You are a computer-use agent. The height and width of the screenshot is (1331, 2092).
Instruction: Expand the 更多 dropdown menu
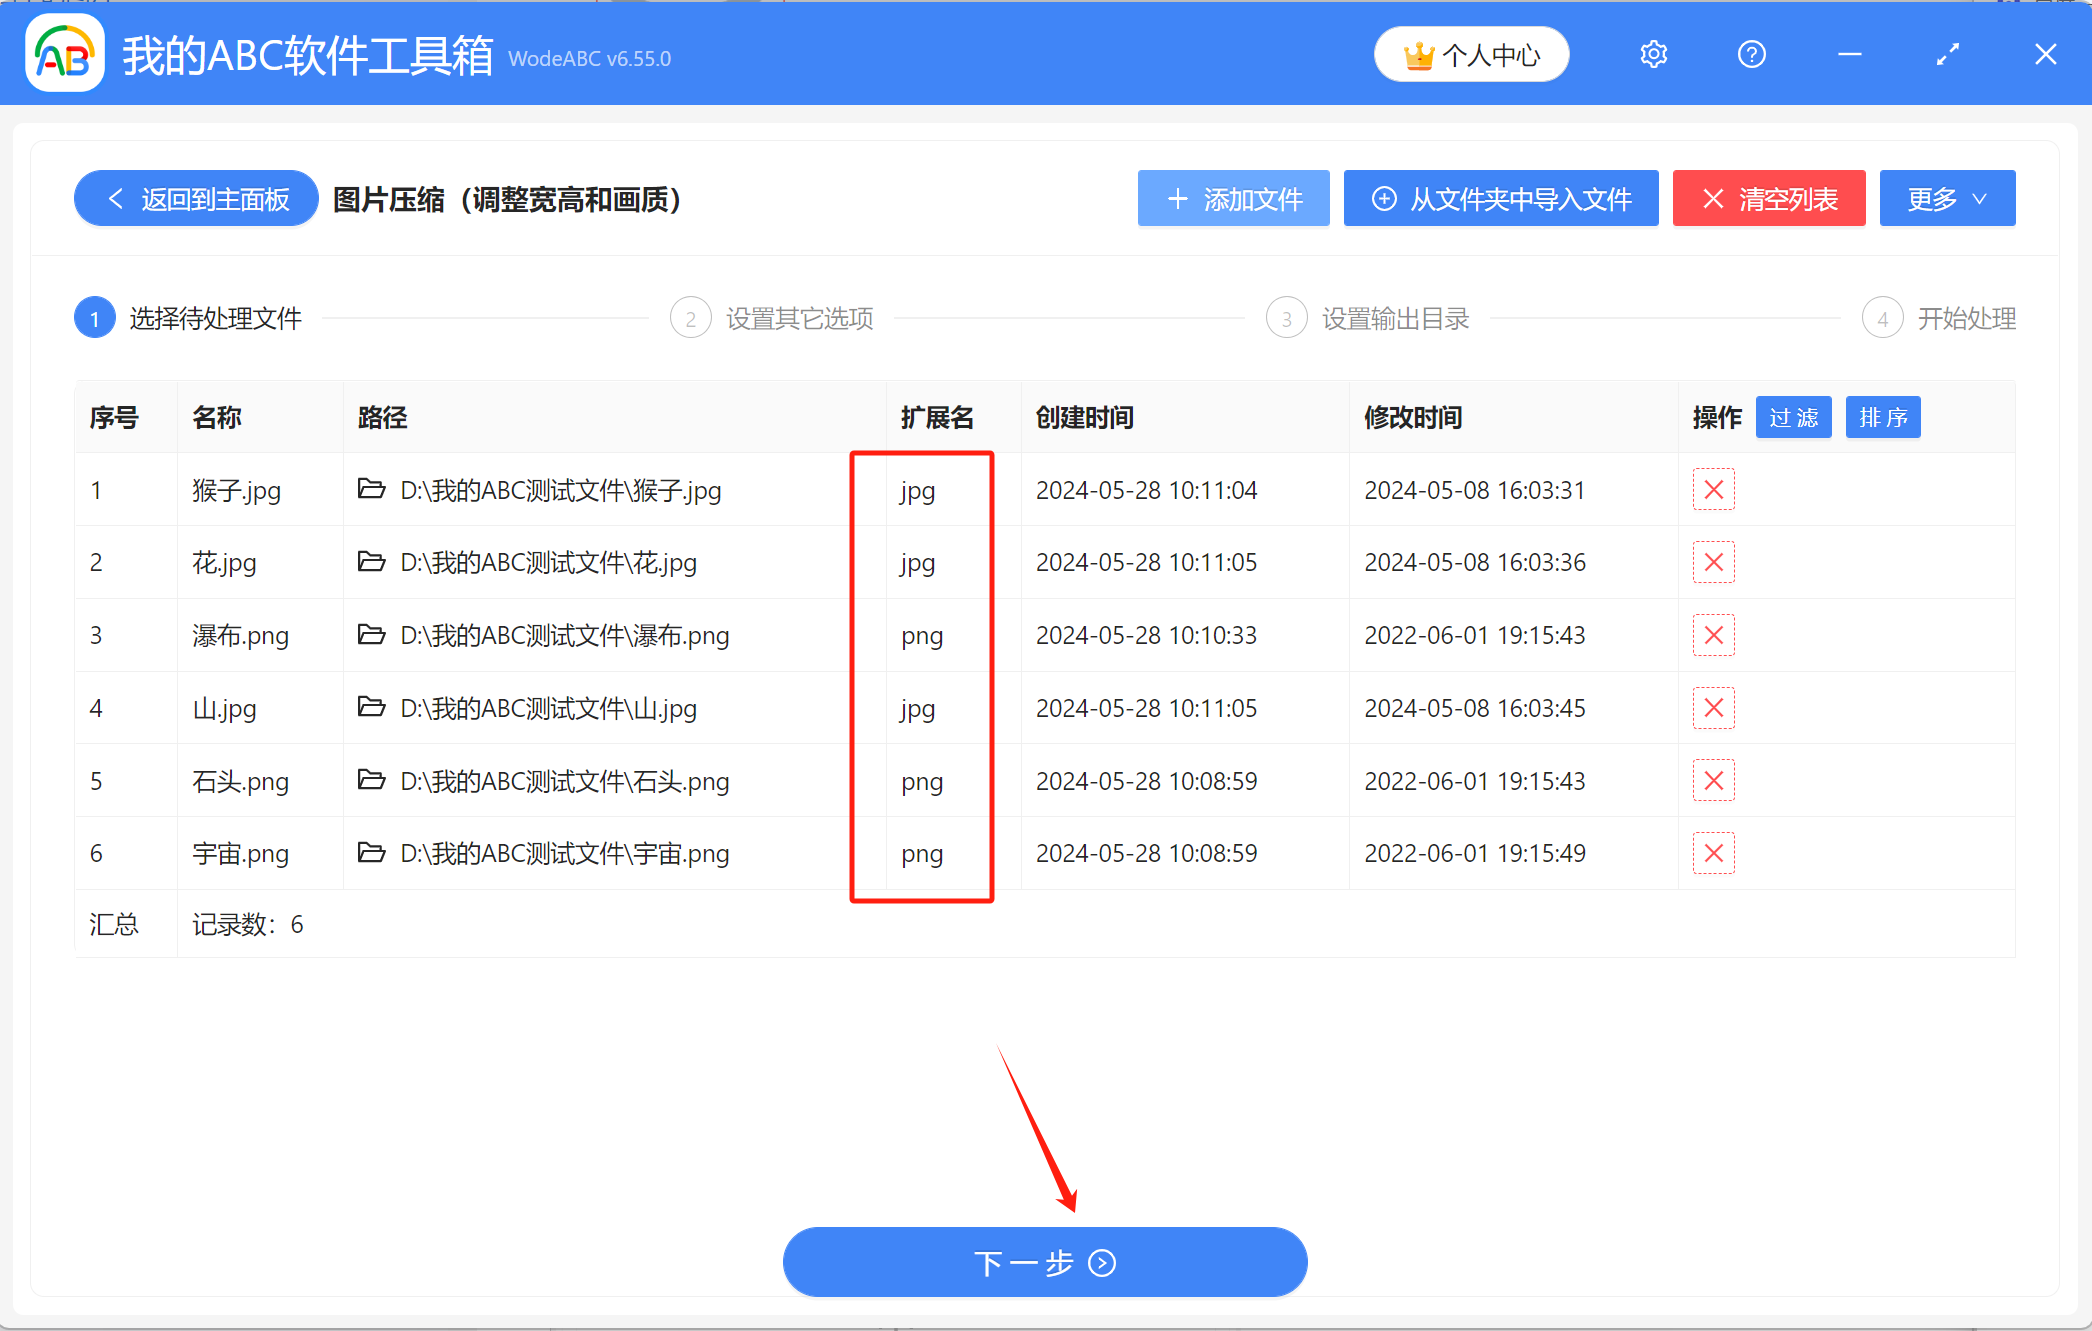pyautogui.click(x=1946, y=199)
